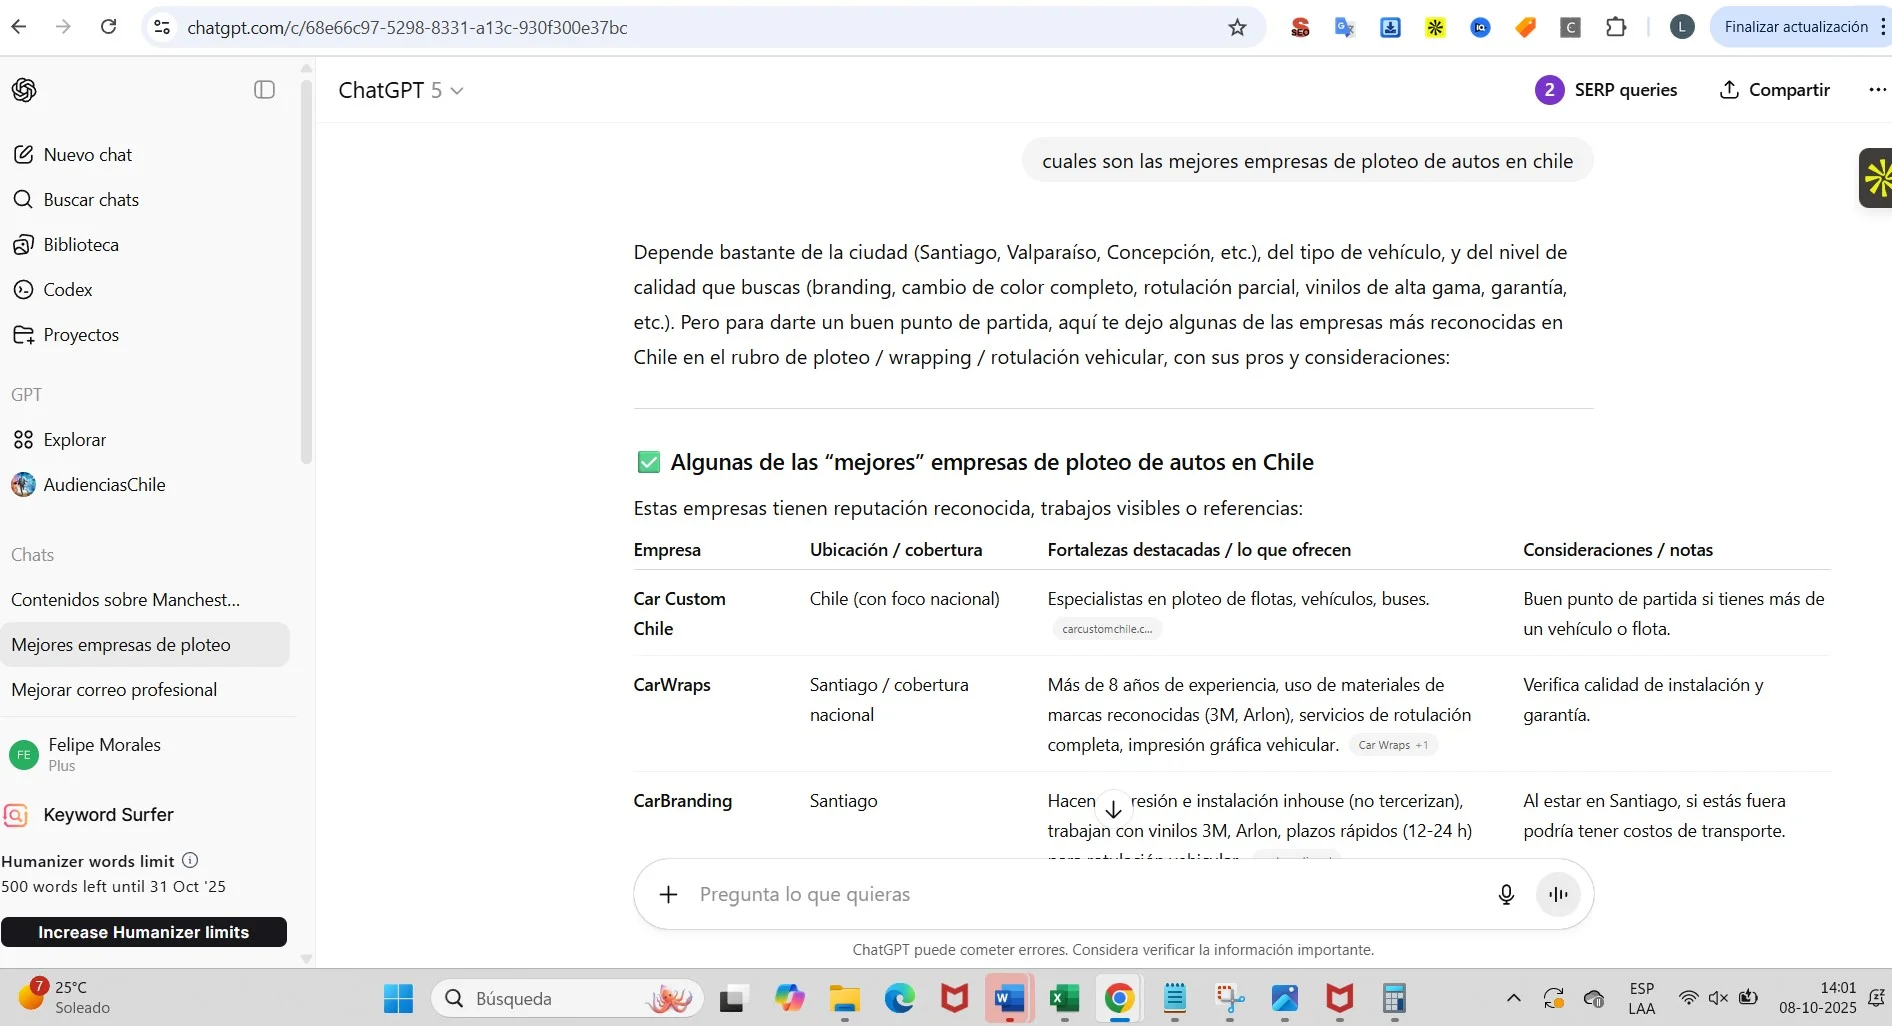Click the scroll-to-bottom arrow button
The height and width of the screenshot is (1026, 1892).
1113,808
